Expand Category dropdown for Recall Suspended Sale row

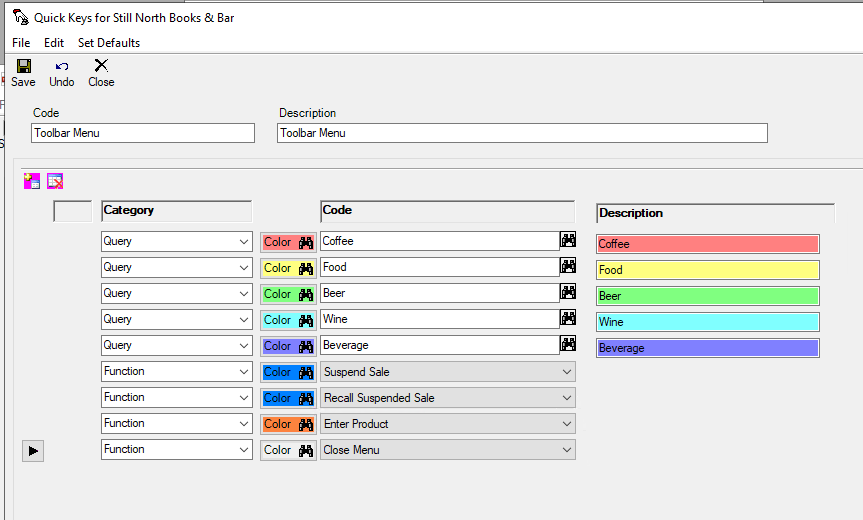pos(244,397)
